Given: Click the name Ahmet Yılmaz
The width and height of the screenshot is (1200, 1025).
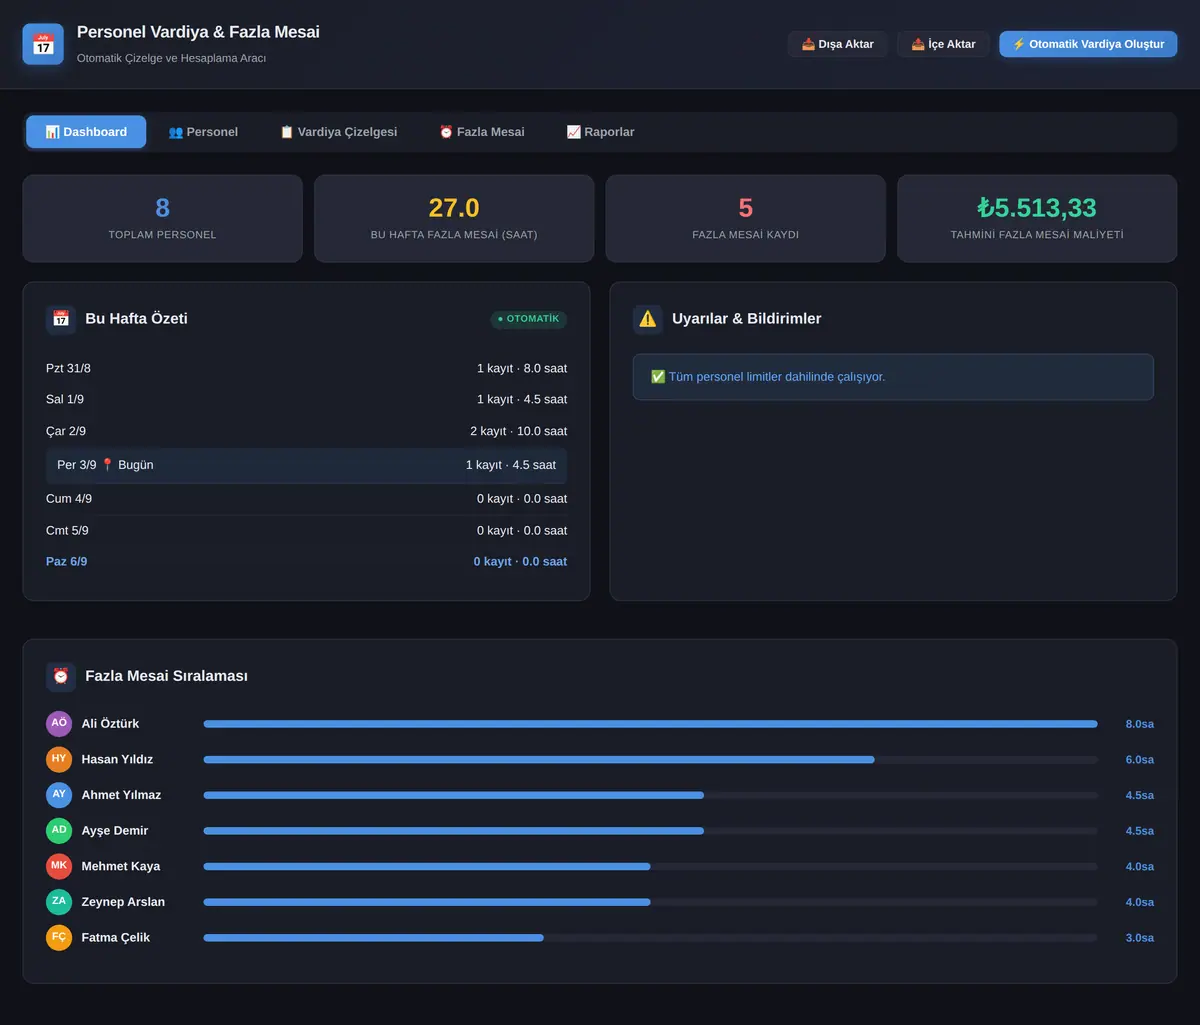Looking at the screenshot, I should click(x=121, y=795).
